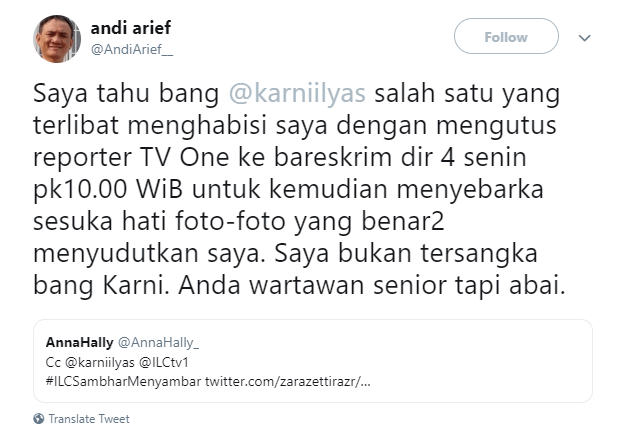Click the 'Cc' text in quoted tweet
This screenshot has width=630, height=429.
point(55,363)
